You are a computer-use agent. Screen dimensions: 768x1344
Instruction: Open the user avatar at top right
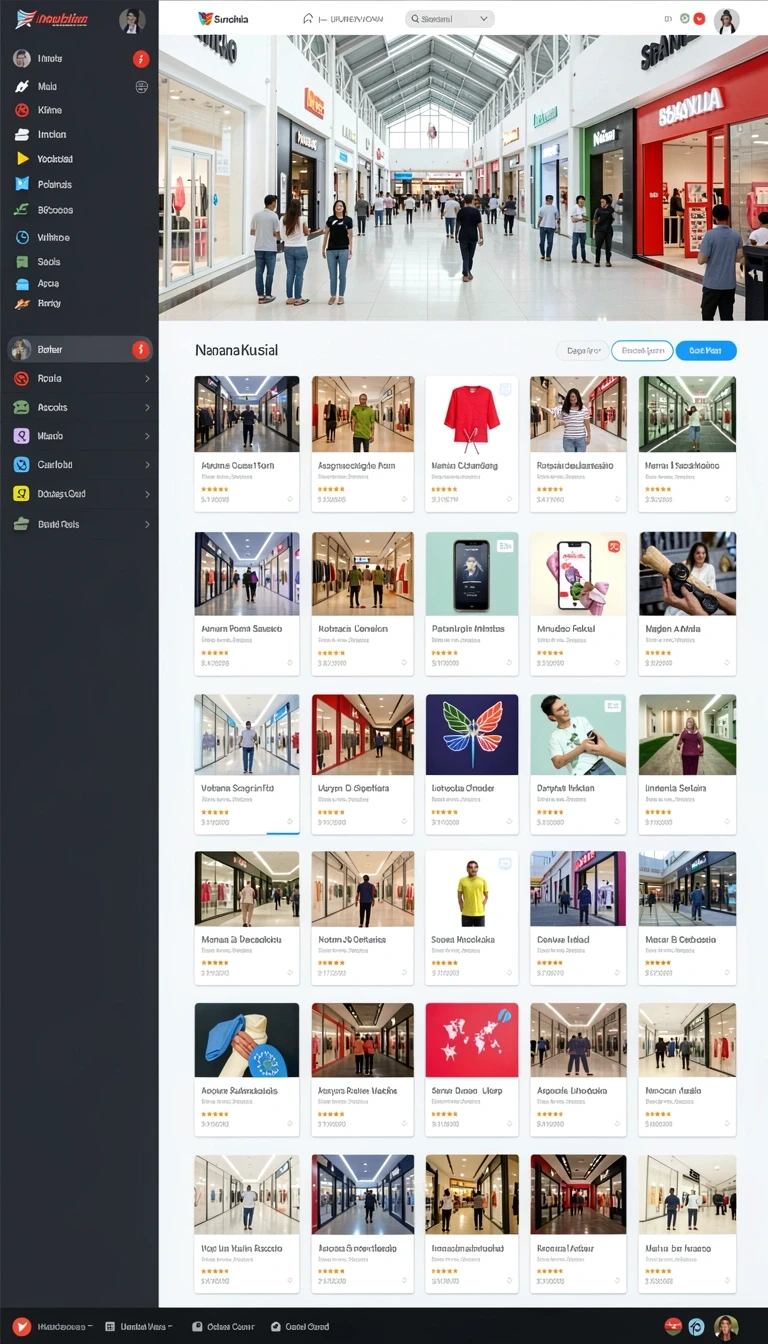(x=727, y=19)
